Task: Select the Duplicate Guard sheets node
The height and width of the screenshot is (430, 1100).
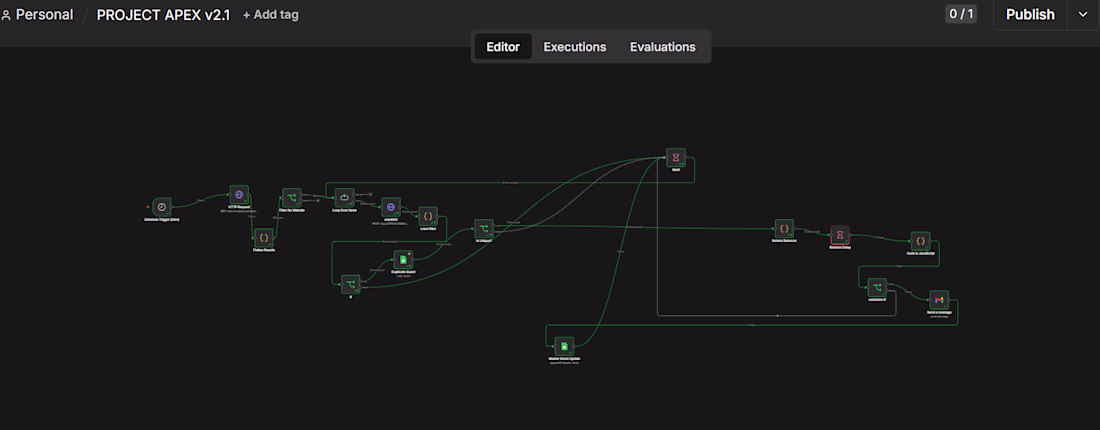Action: [x=403, y=260]
